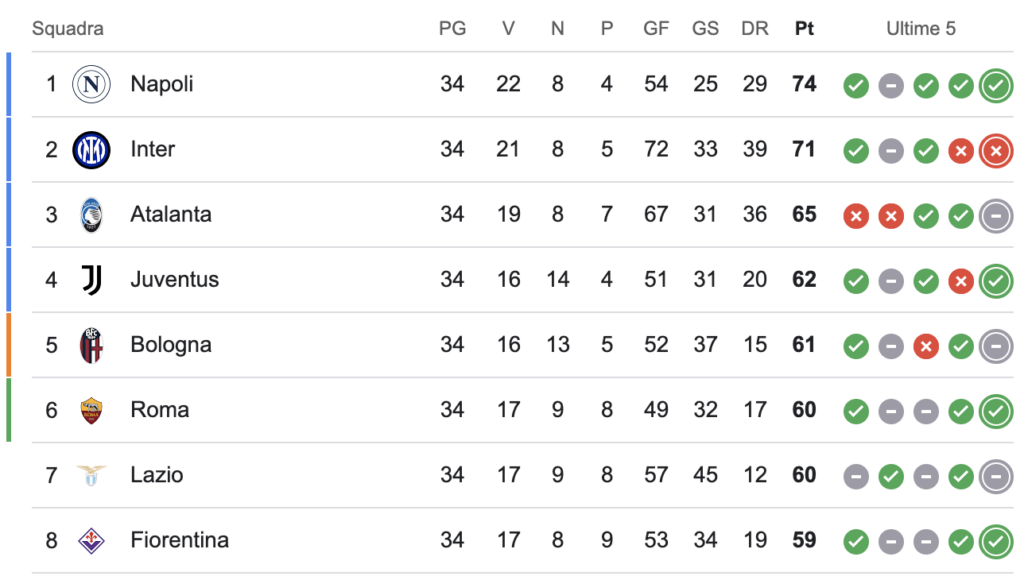Click the Juventus logo
The width and height of the screenshot is (1024, 580).
click(x=91, y=280)
